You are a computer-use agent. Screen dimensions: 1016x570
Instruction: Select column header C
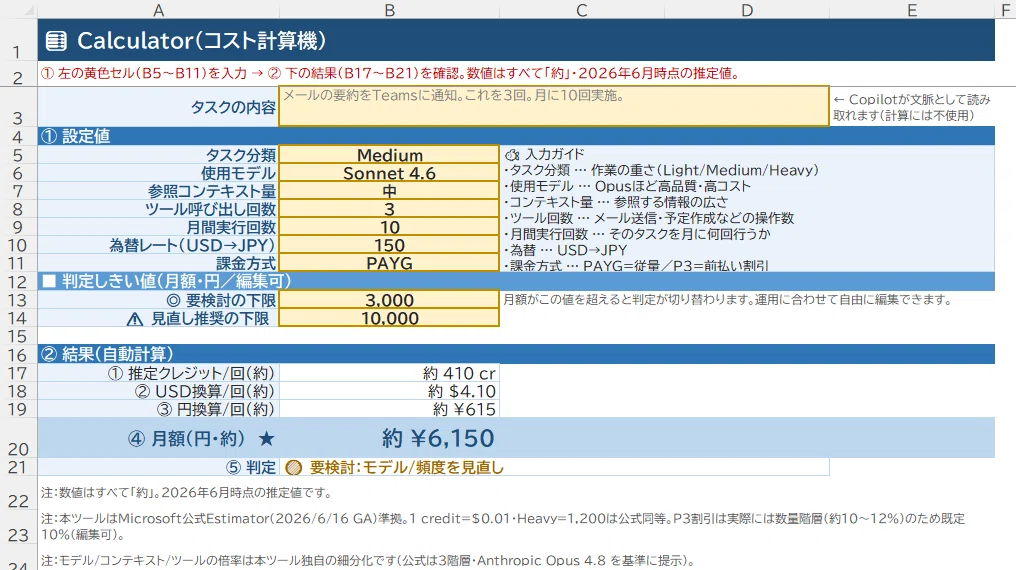(582, 10)
